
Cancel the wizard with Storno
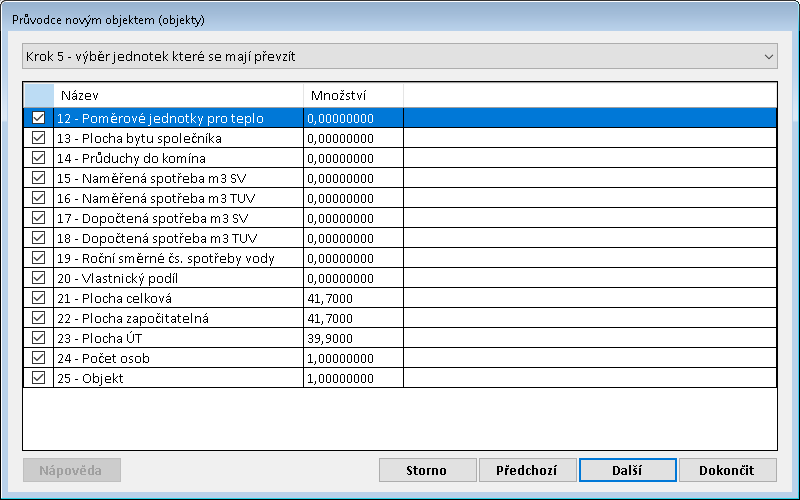[427, 470]
